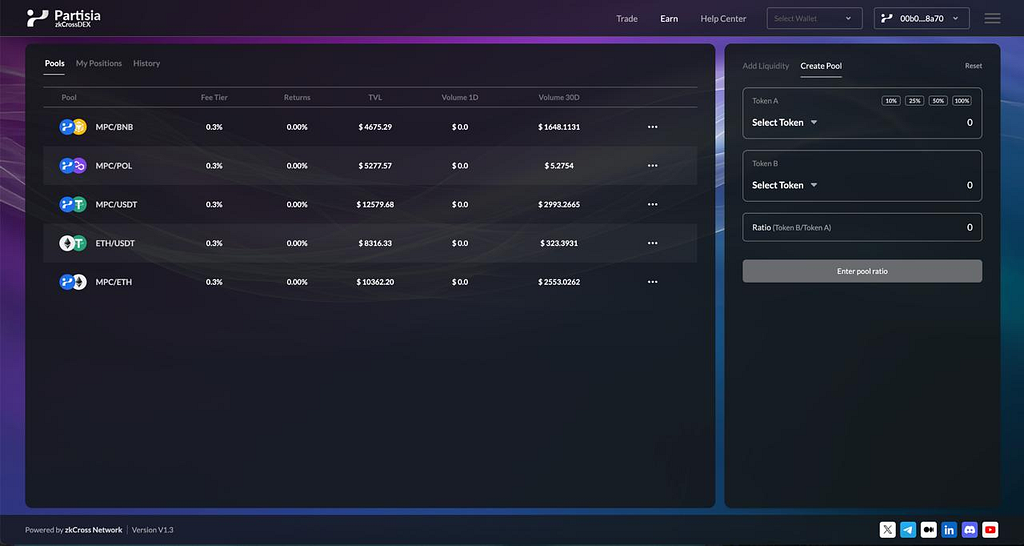The width and height of the screenshot is (1024, 546).
Task: Set Token A amount to 100%
Action: coord(961,101)
